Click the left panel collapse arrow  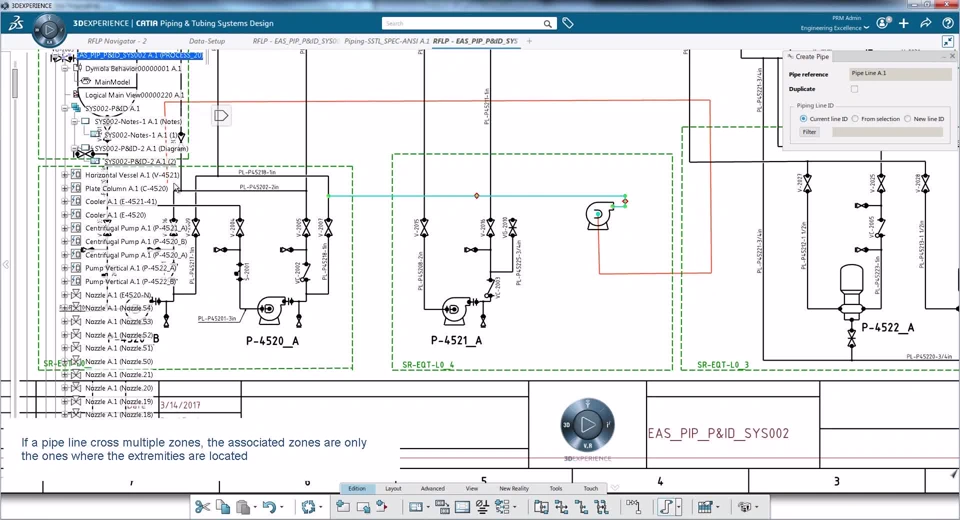6,265
